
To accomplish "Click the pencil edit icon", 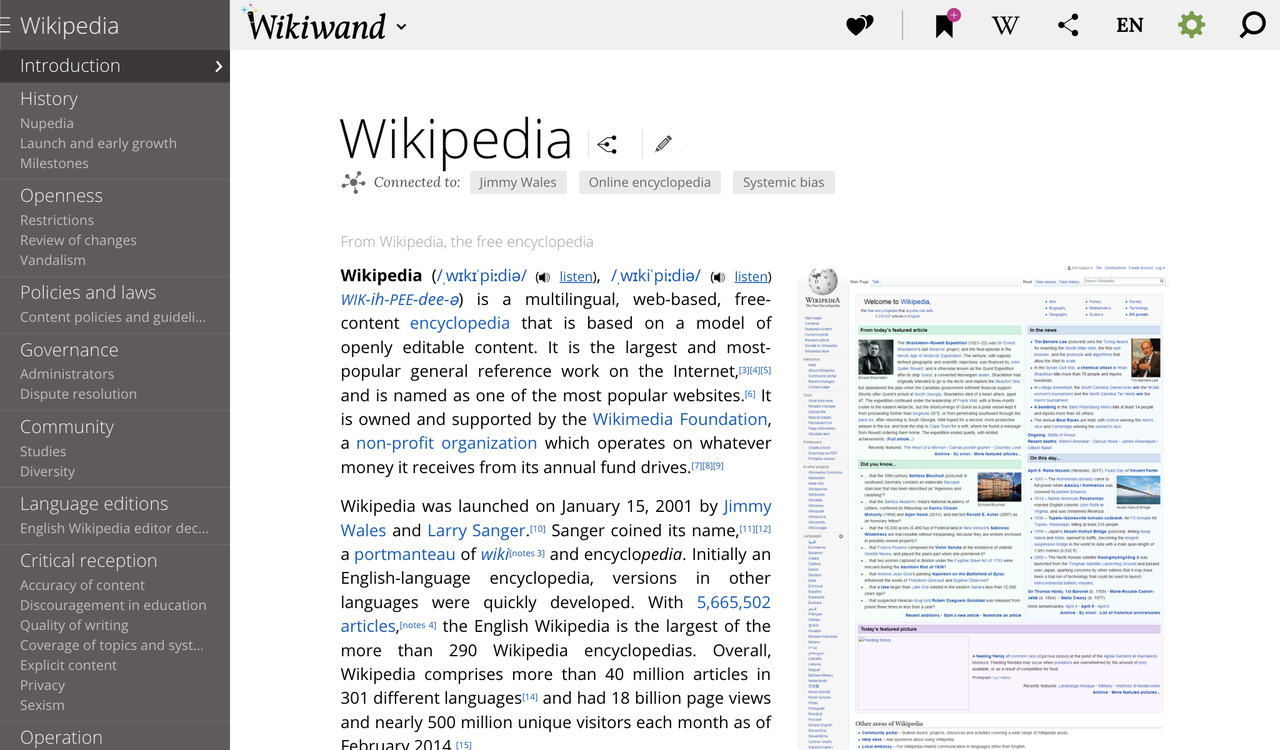I will [663, 144].
